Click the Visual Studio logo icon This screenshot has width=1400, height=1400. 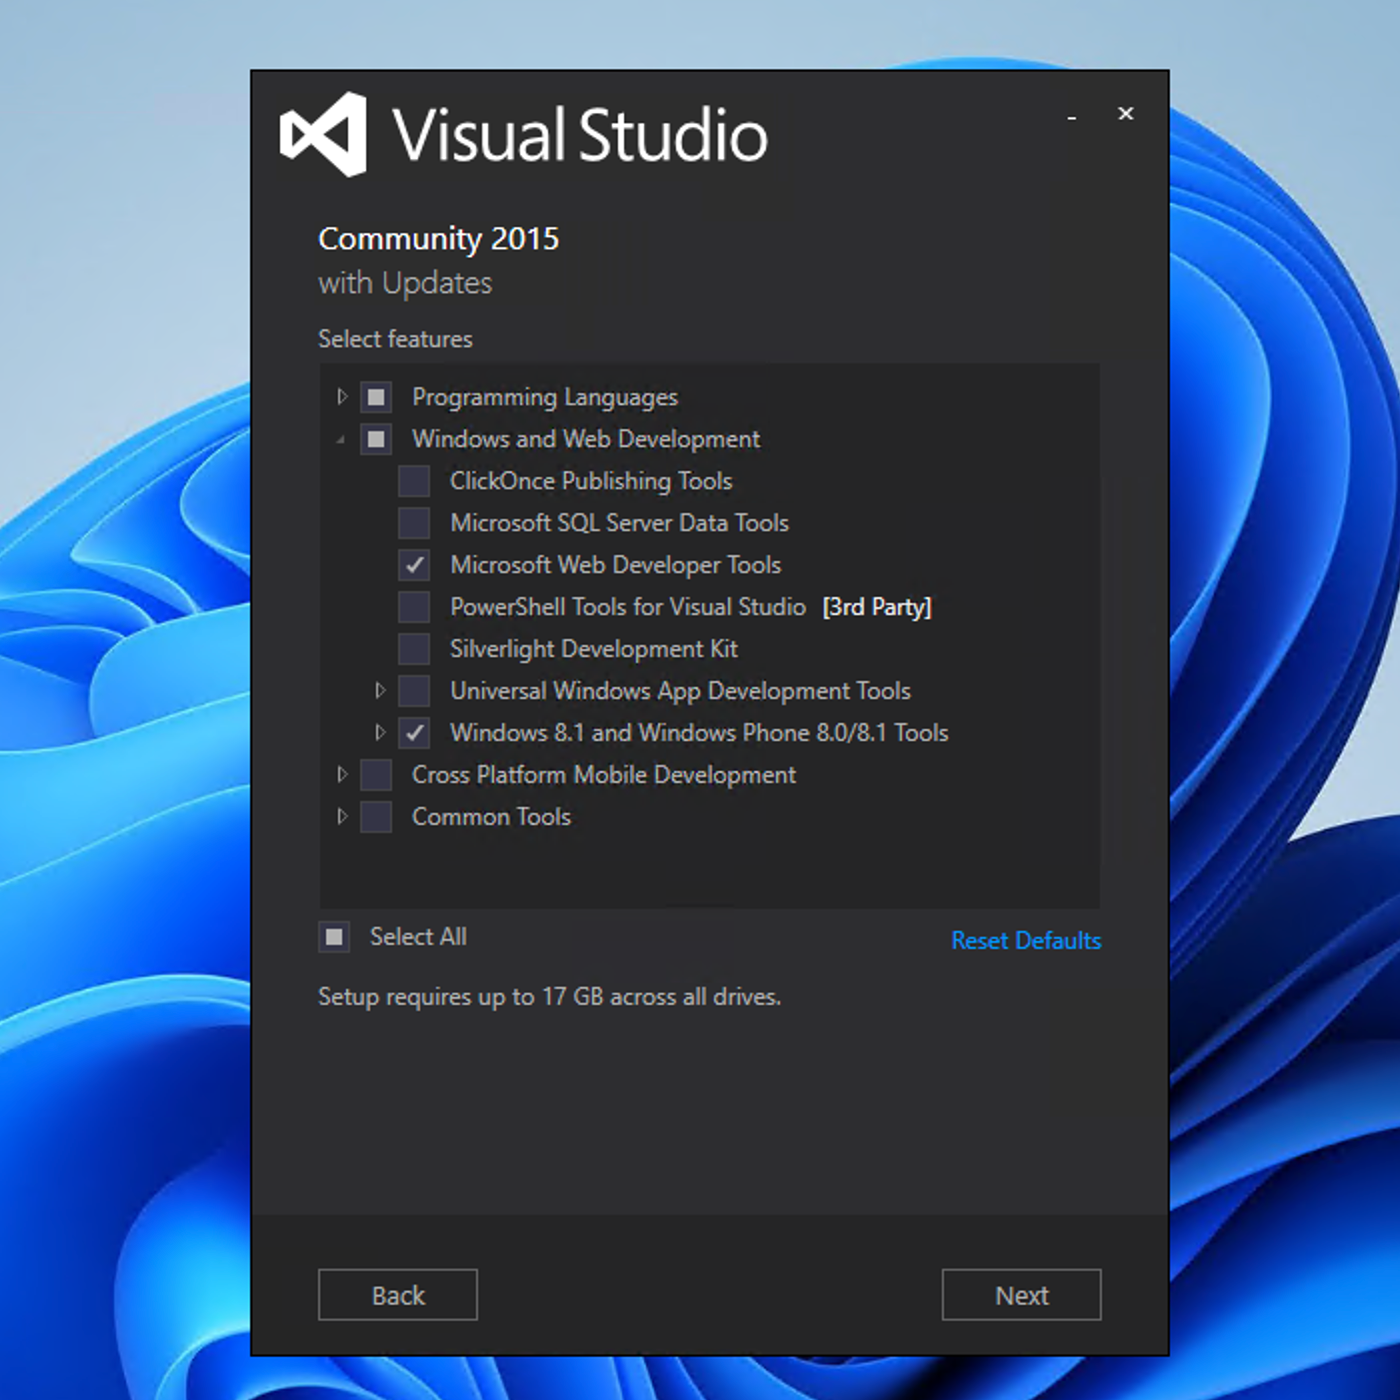[323, 134]
